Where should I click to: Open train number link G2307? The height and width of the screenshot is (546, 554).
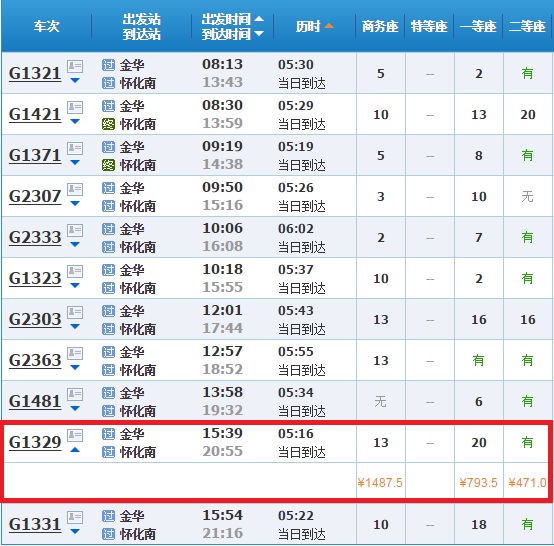(35, 196)
